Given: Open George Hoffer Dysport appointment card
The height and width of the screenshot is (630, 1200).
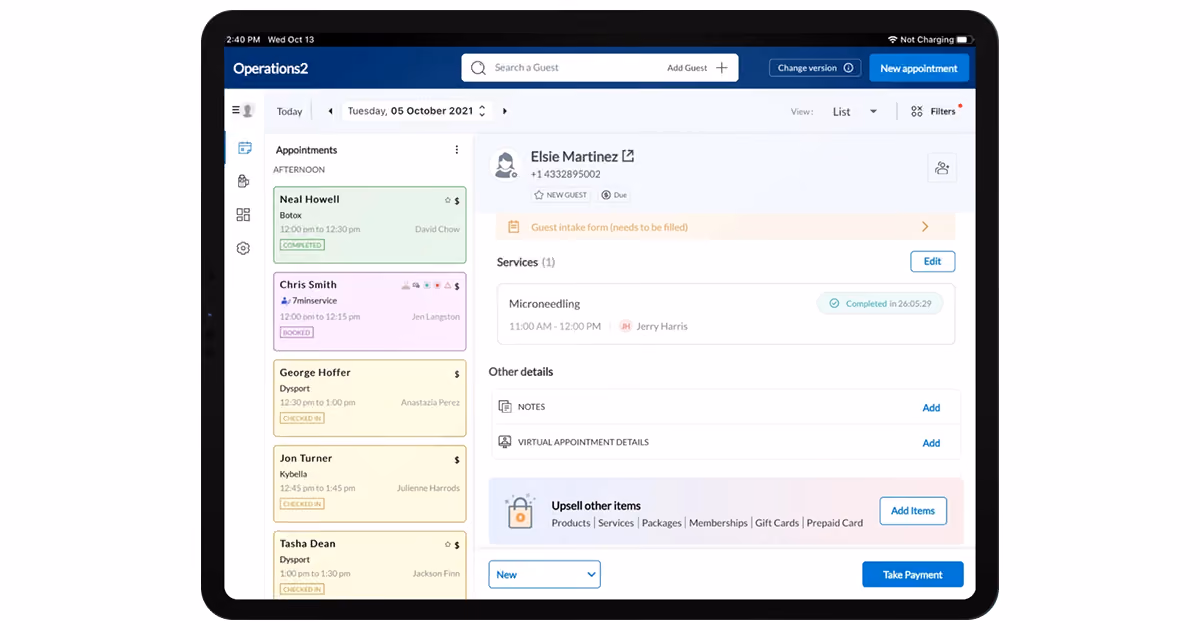Looking at the screenshot, I should (370, 398).
